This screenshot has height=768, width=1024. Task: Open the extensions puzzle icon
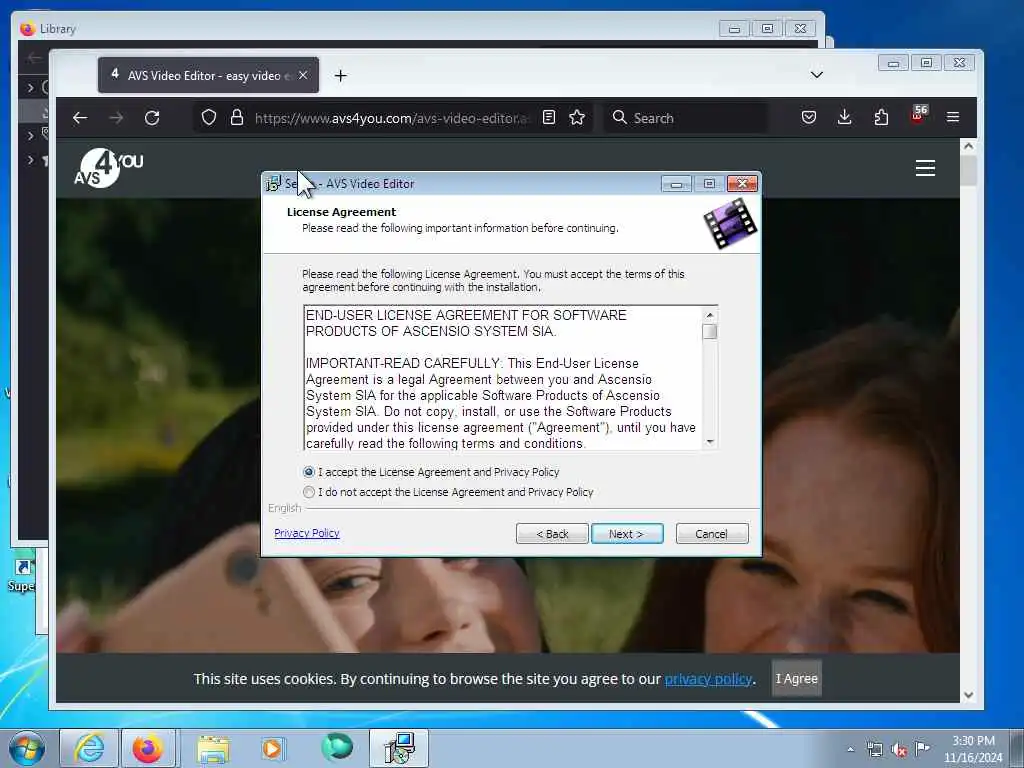click(881, 118)
